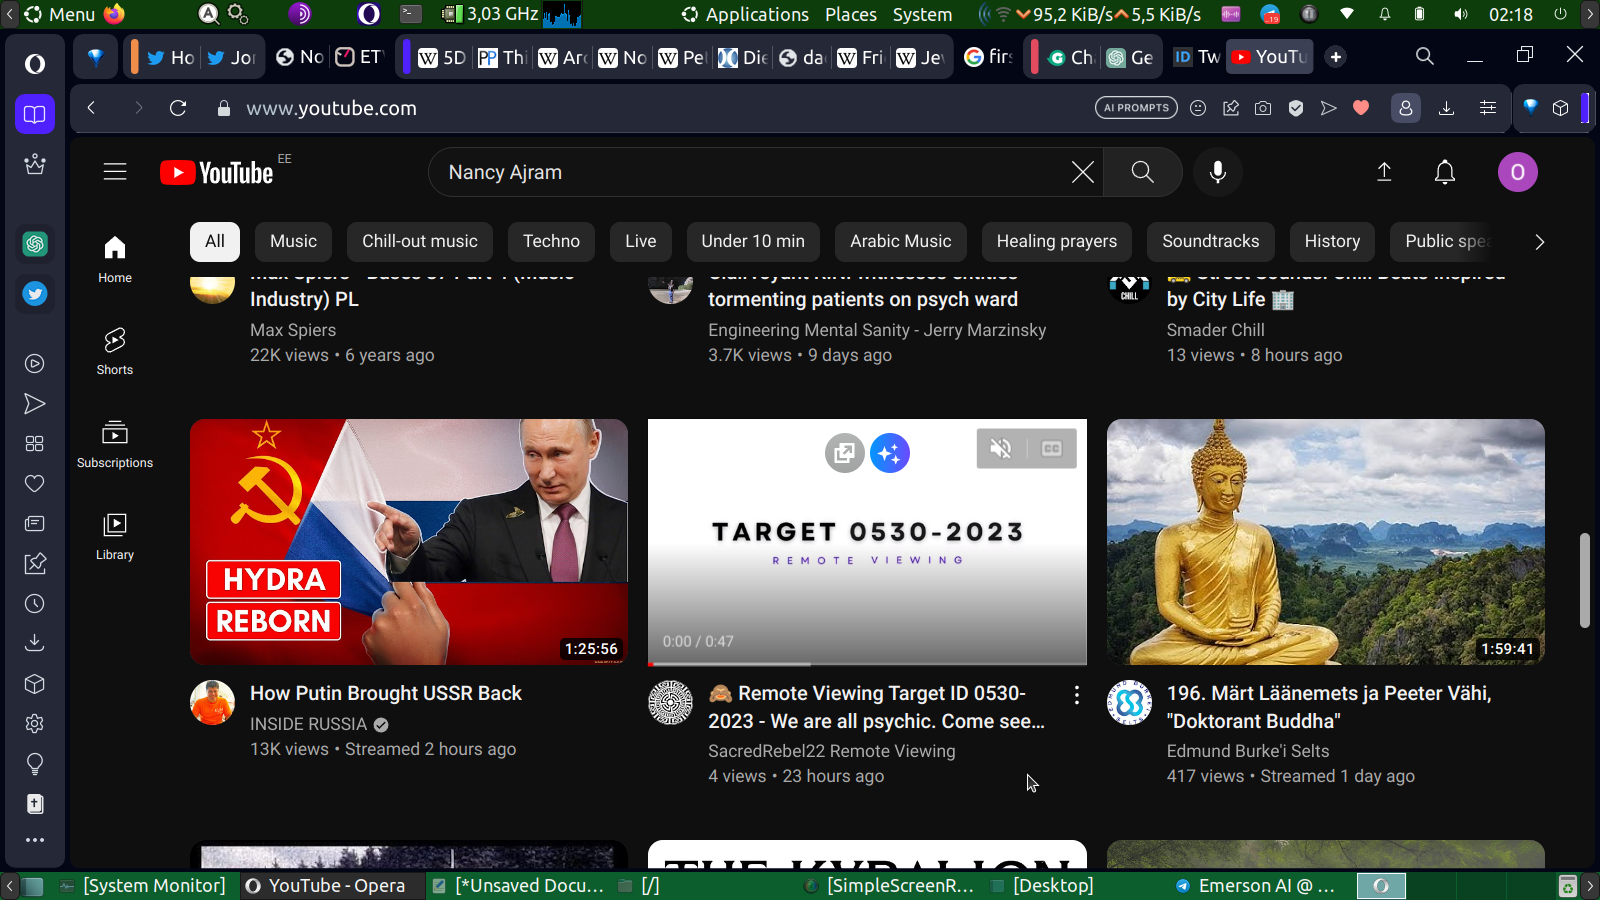Screen dimensions: 1600x900
Task: Open Opera sidebar settings gear
Action: [35, 724]
